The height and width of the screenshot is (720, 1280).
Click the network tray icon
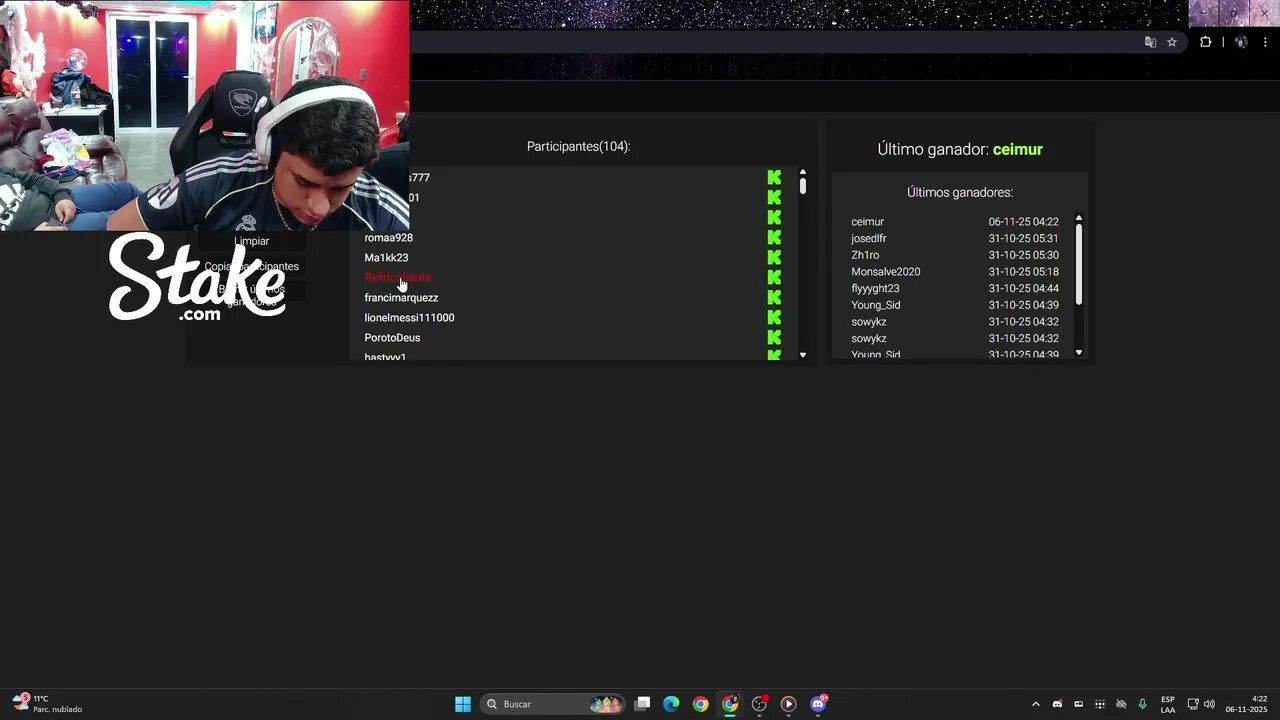coord(1193,704)
